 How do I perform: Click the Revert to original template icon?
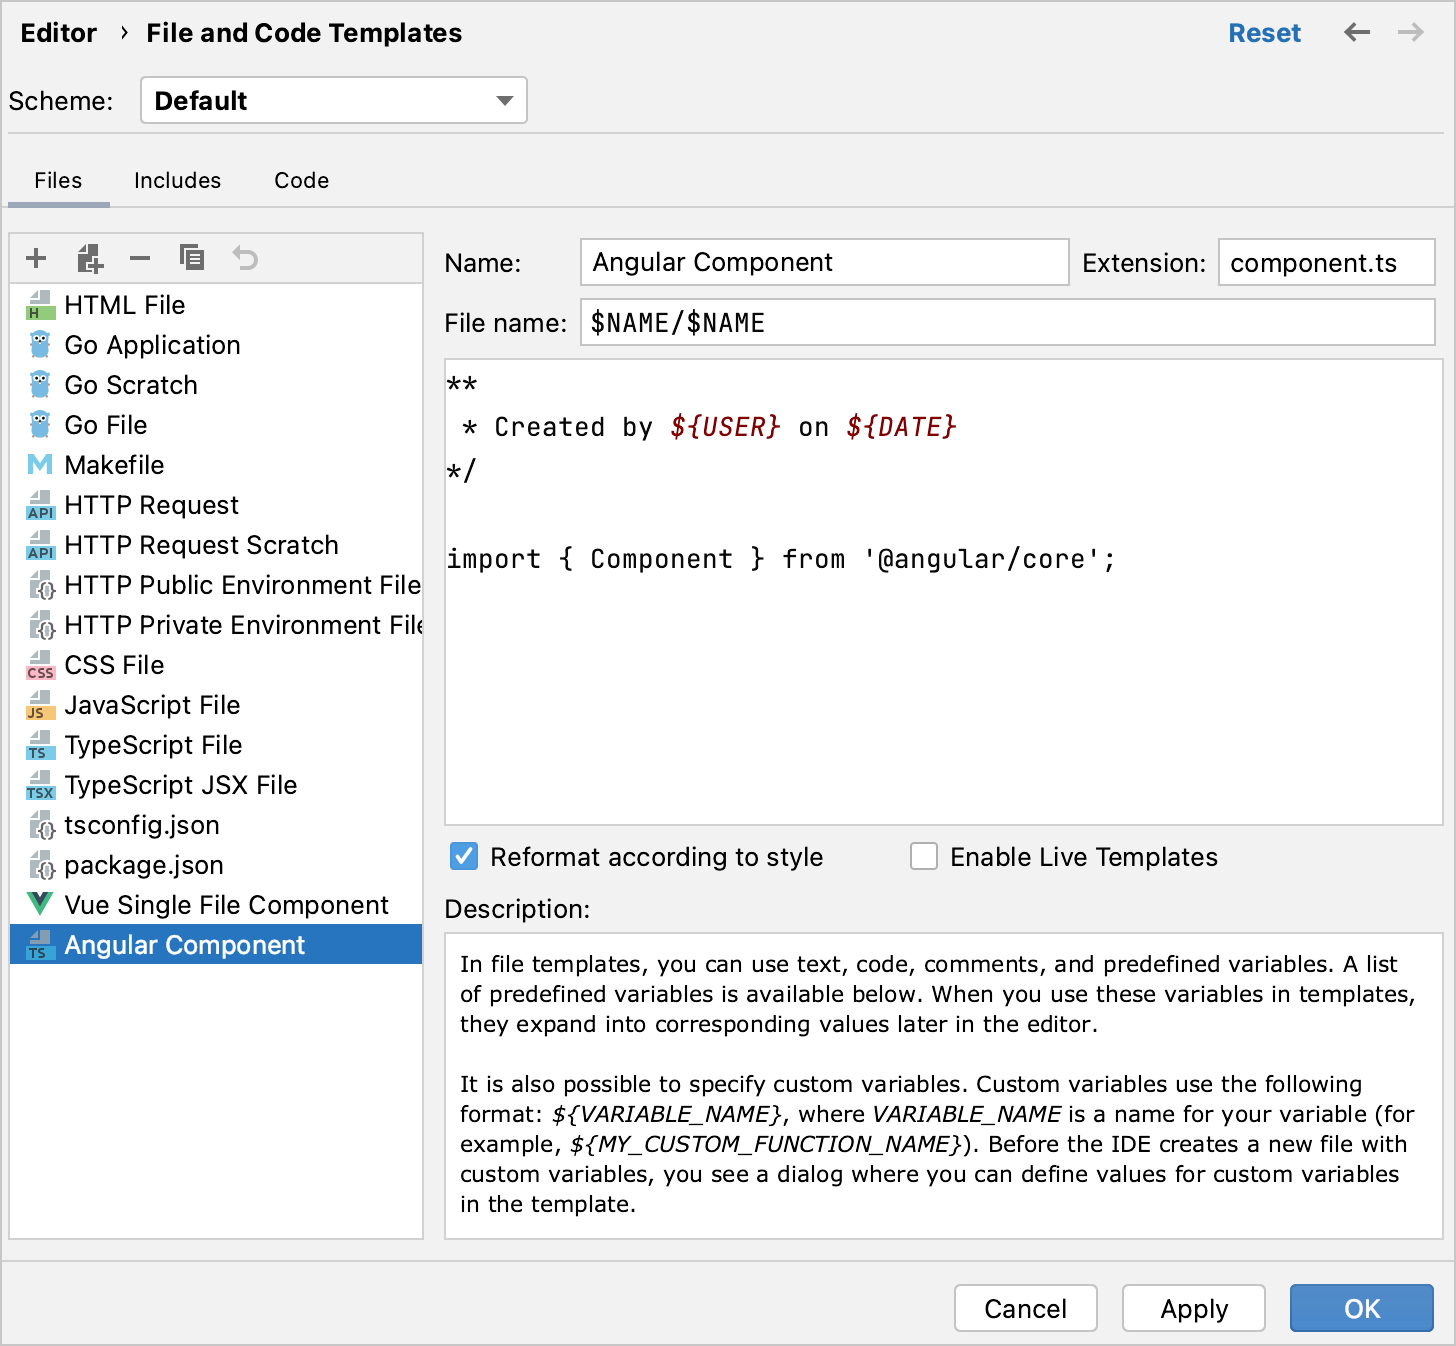pos(245,258)
